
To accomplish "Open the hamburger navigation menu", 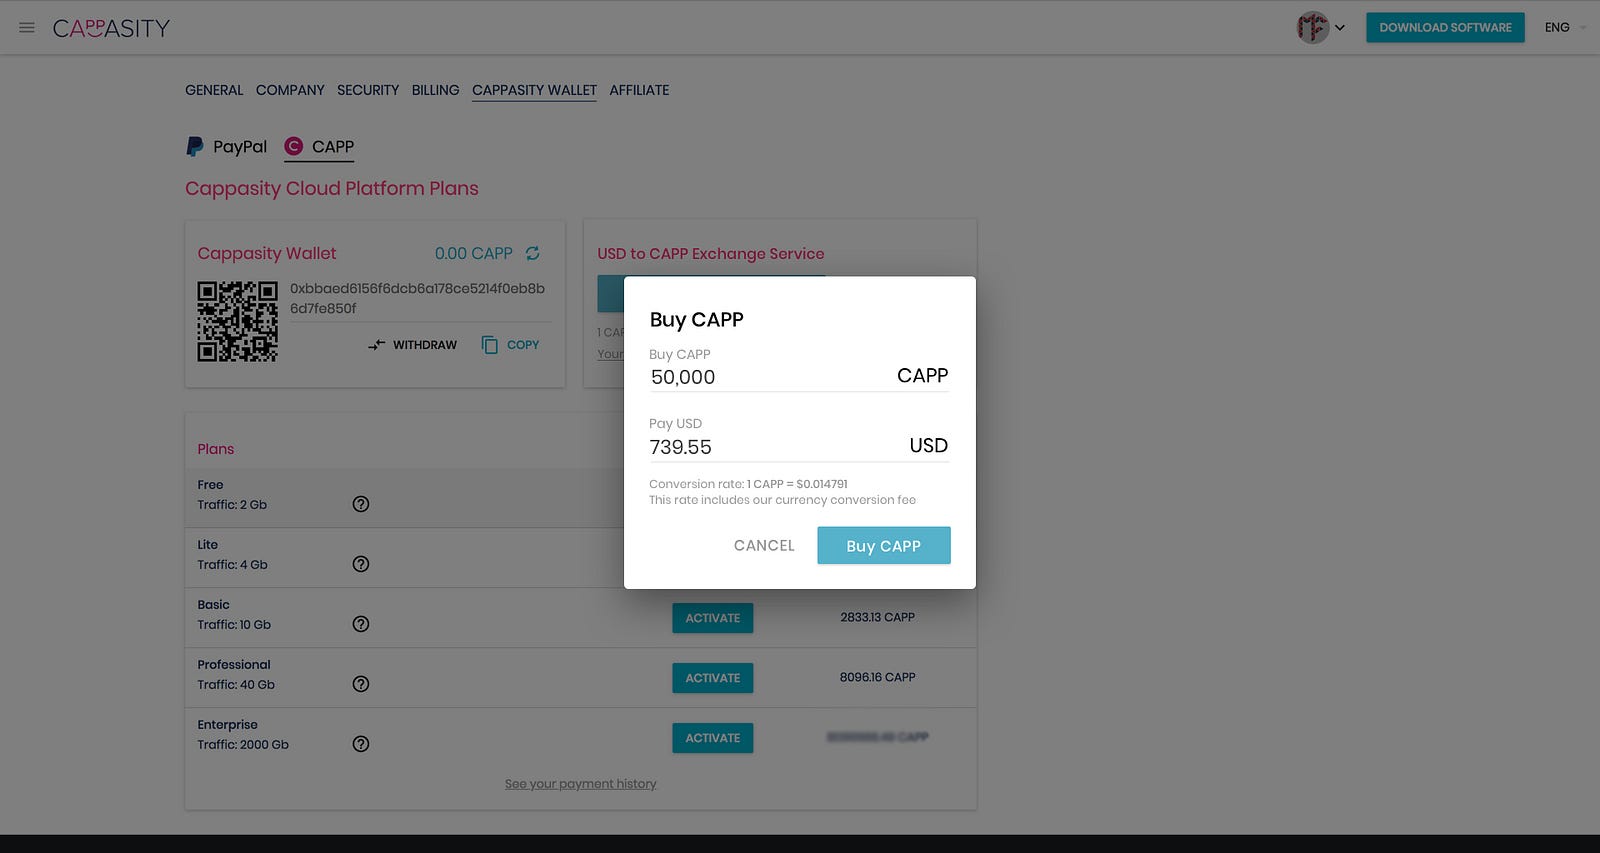I will [27, 28].
